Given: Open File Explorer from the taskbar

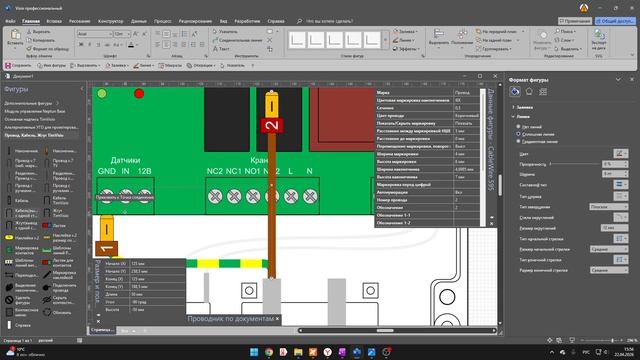Looking at the screenshot, I should coord(298,352).
